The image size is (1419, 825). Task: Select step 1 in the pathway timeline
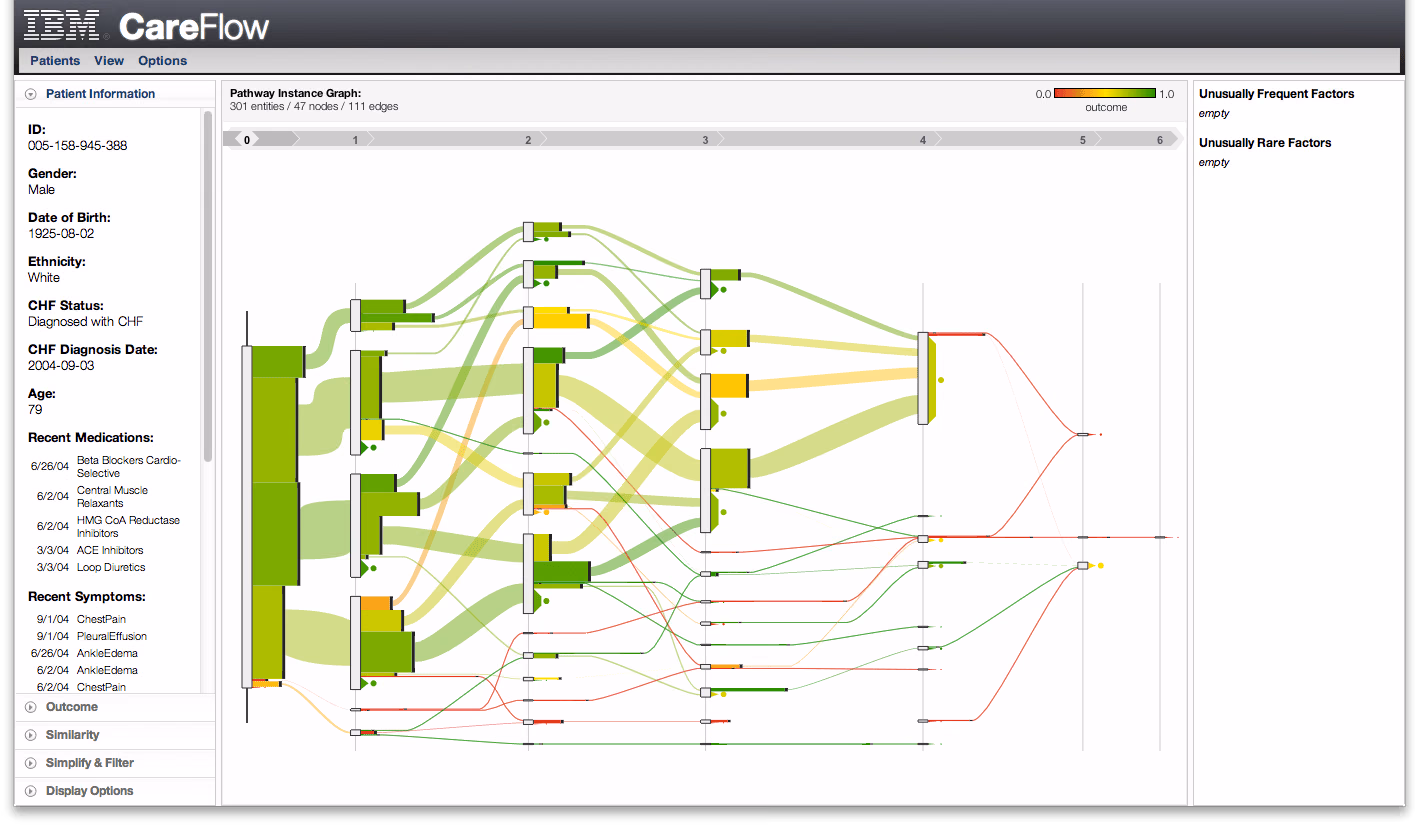tap(355, 140)
